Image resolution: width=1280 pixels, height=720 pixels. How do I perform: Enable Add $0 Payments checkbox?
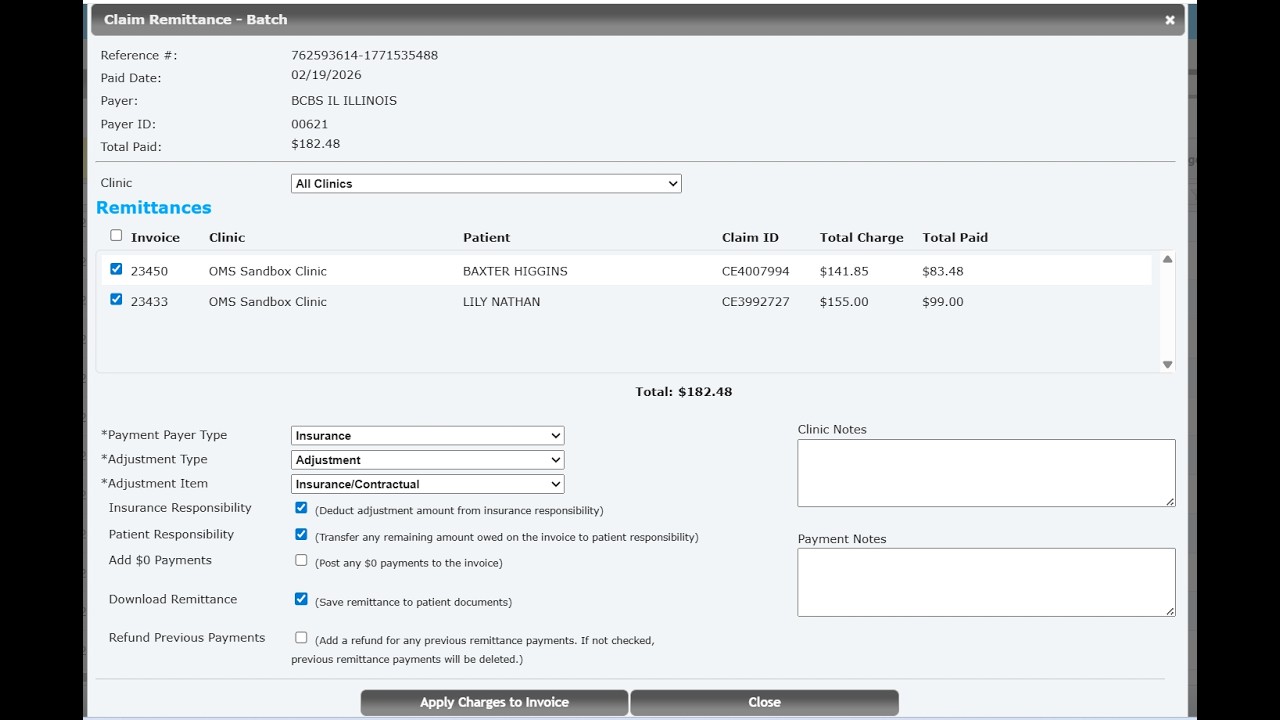click(301, 560)
